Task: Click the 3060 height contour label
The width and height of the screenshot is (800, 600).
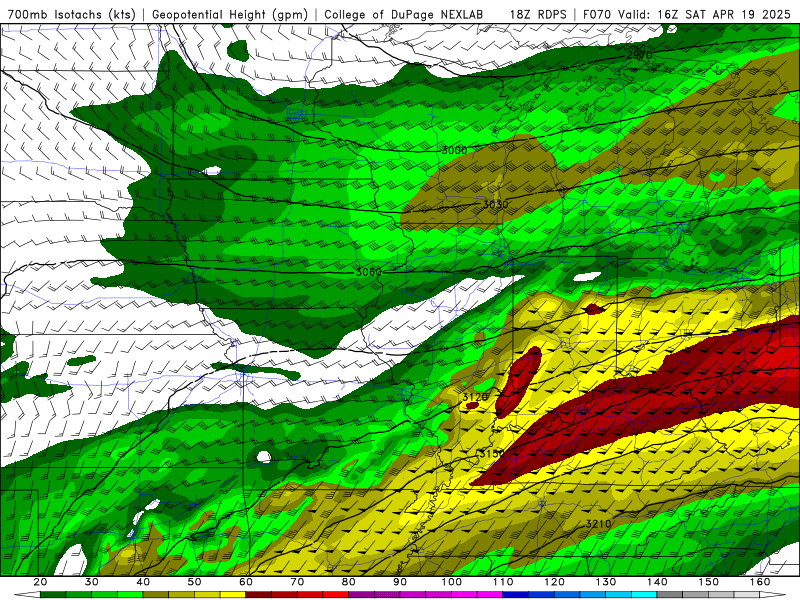Action: tap(368, 272)
